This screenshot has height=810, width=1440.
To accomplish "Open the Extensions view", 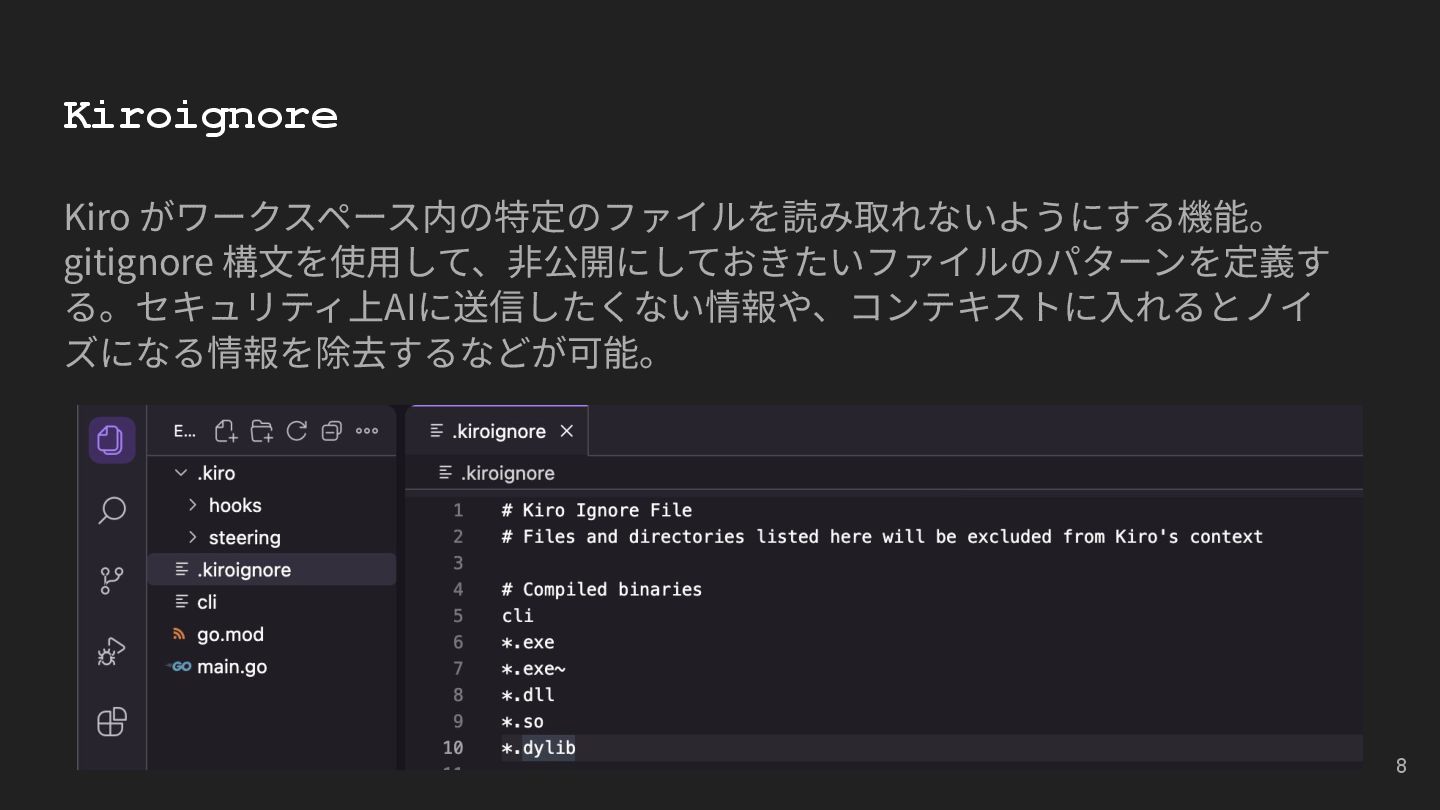I will point(112,722).
